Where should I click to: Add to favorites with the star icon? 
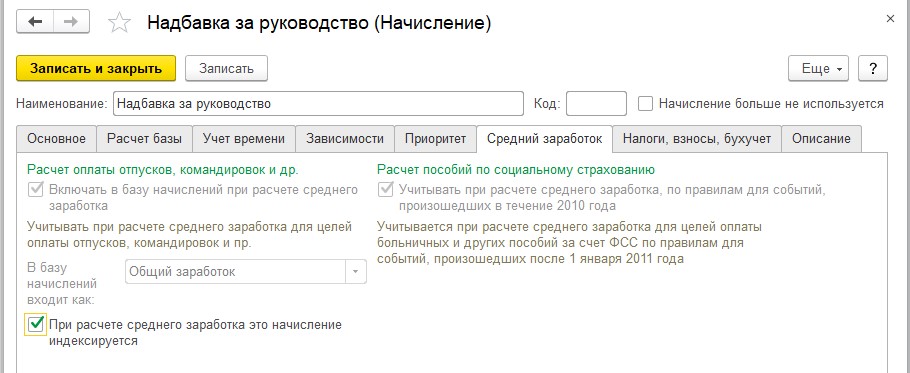[120, 23]
